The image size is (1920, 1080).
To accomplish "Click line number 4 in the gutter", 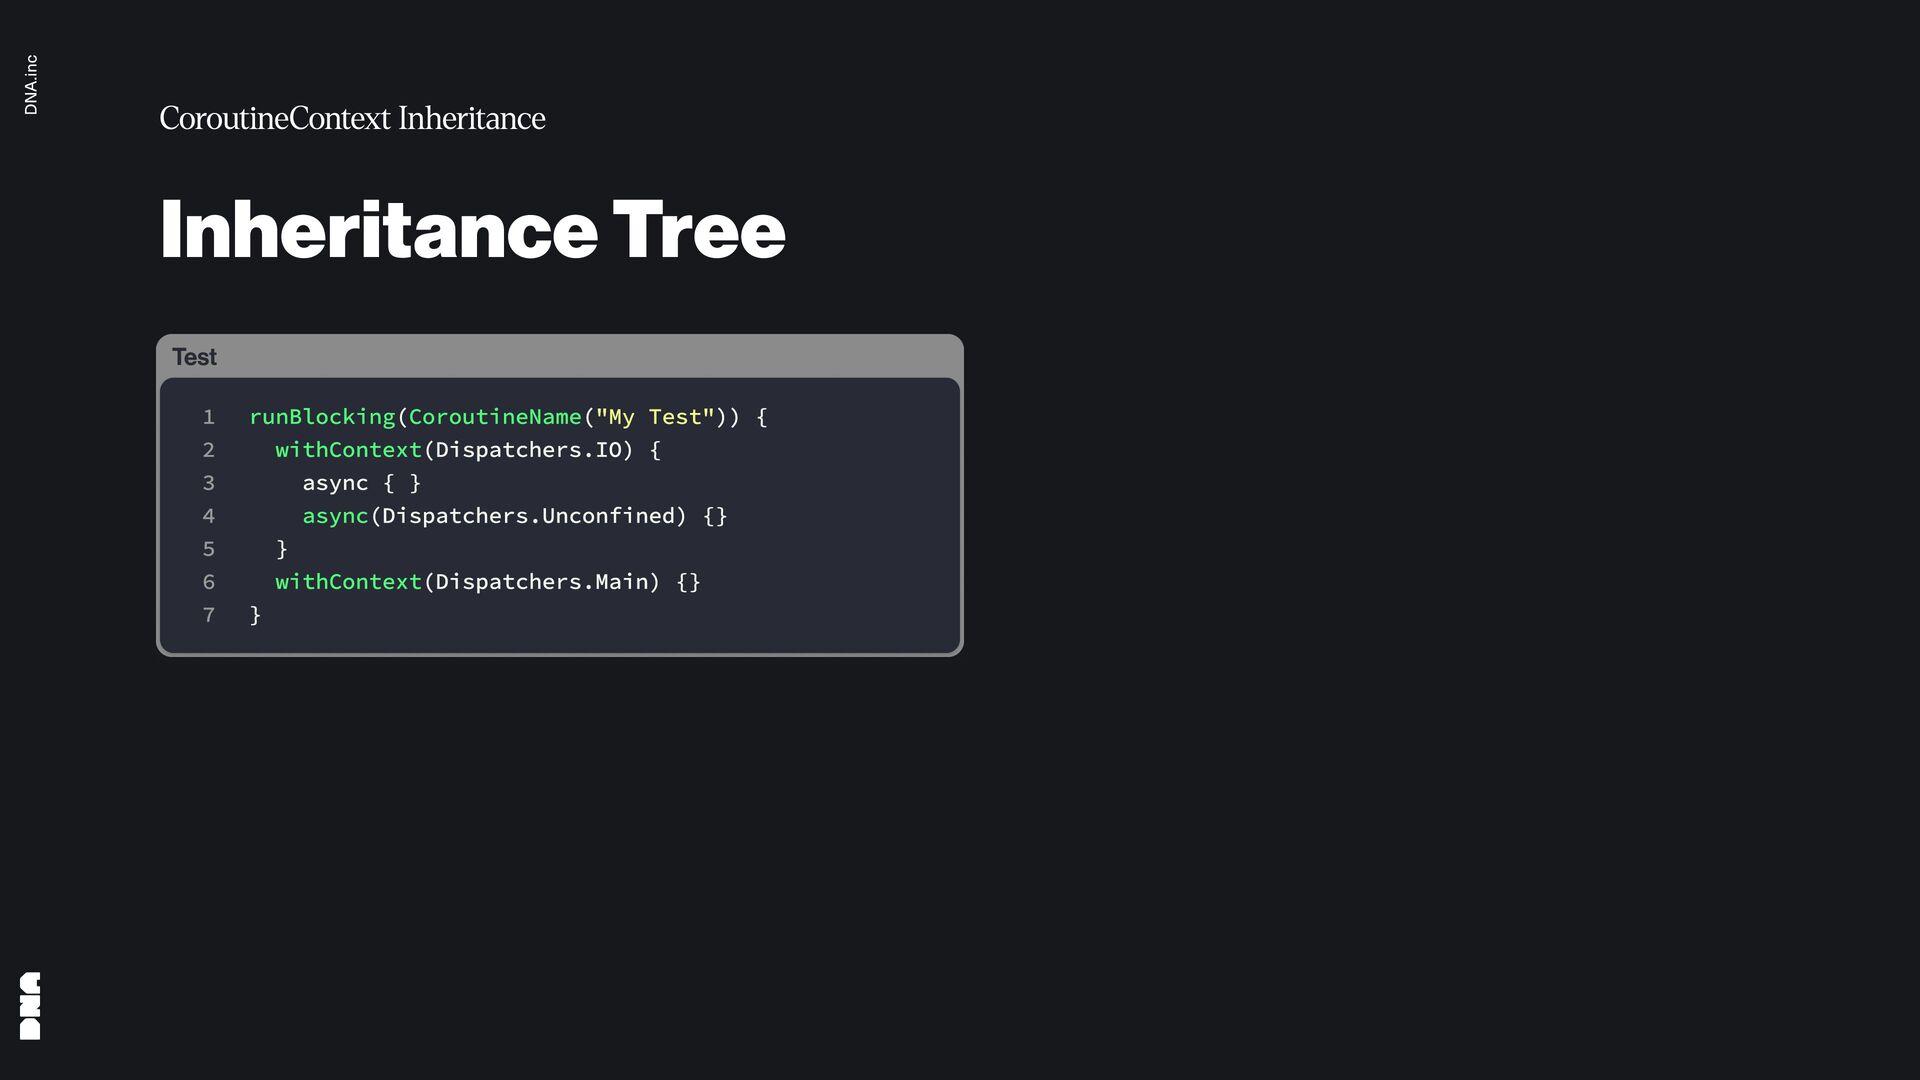I will (x=208, y=516).
